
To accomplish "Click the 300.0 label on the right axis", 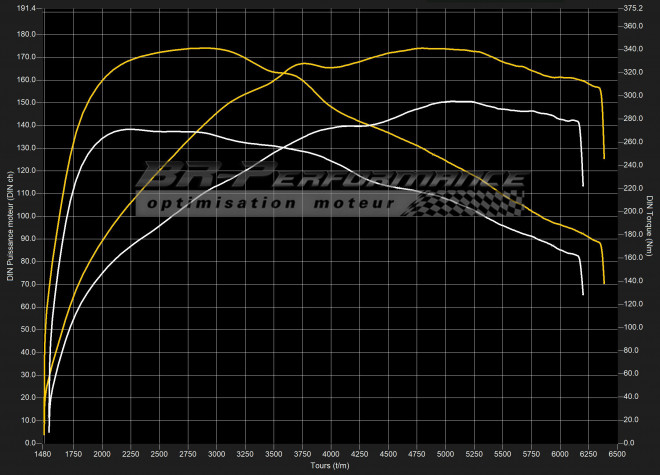I will point(633,95).
